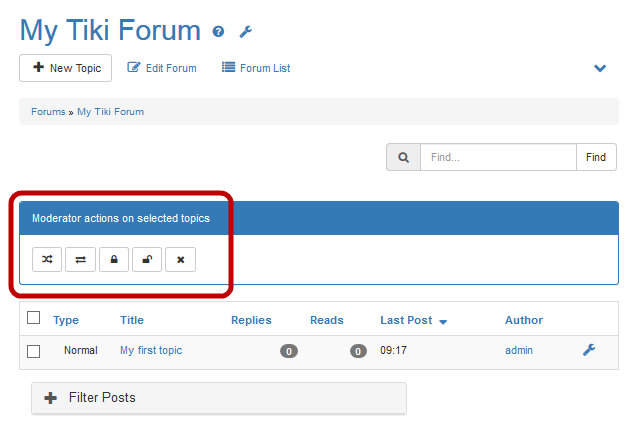Click the magnifier search icon
The image size is (635, 424).
click(x=403, y=158)
